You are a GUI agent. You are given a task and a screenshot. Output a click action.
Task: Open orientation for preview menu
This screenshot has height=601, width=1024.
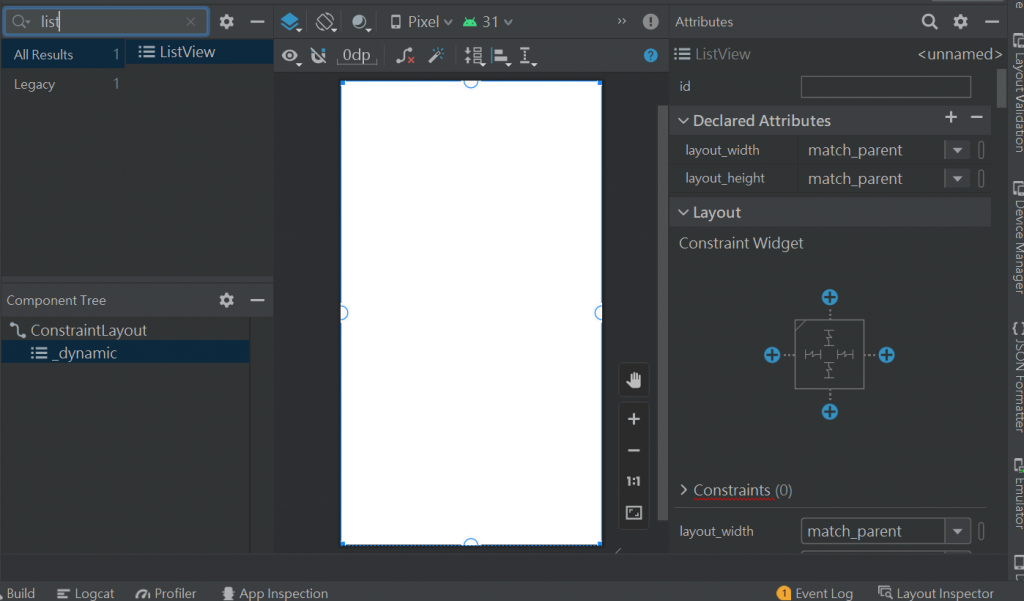[325, 22]
